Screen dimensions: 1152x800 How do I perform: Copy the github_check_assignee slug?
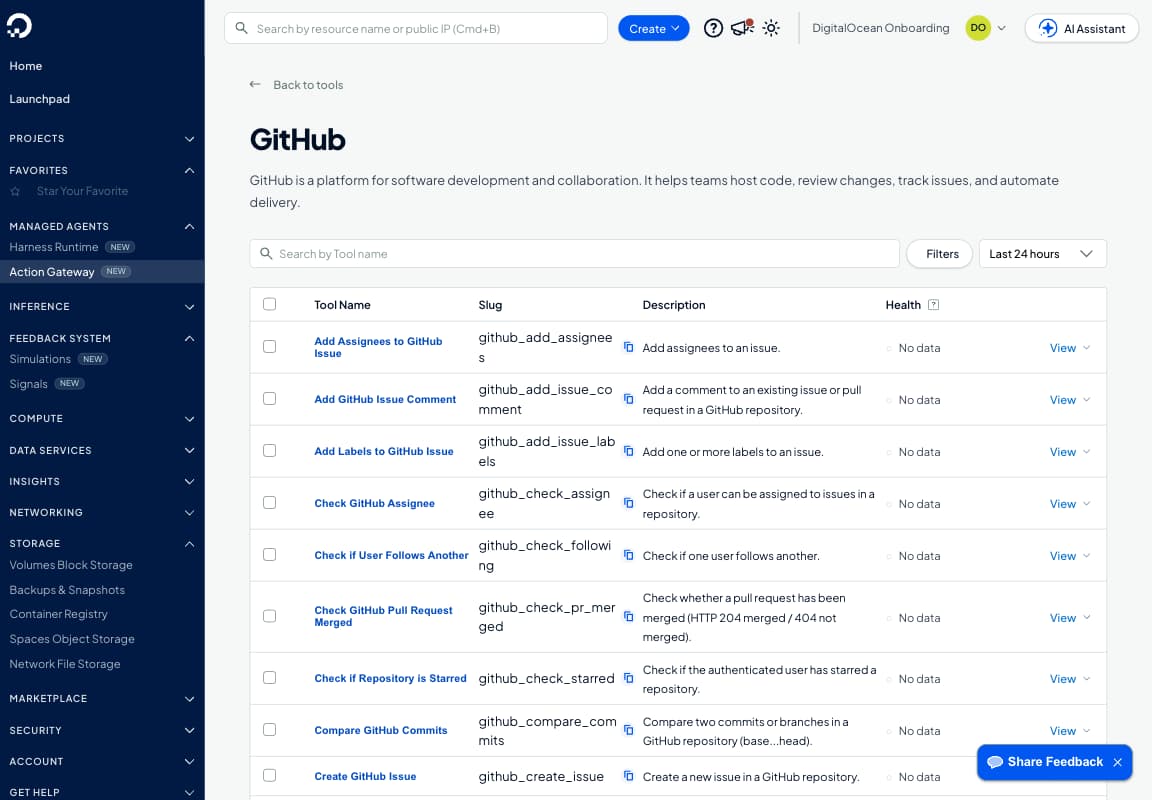[x=628, y=503]
